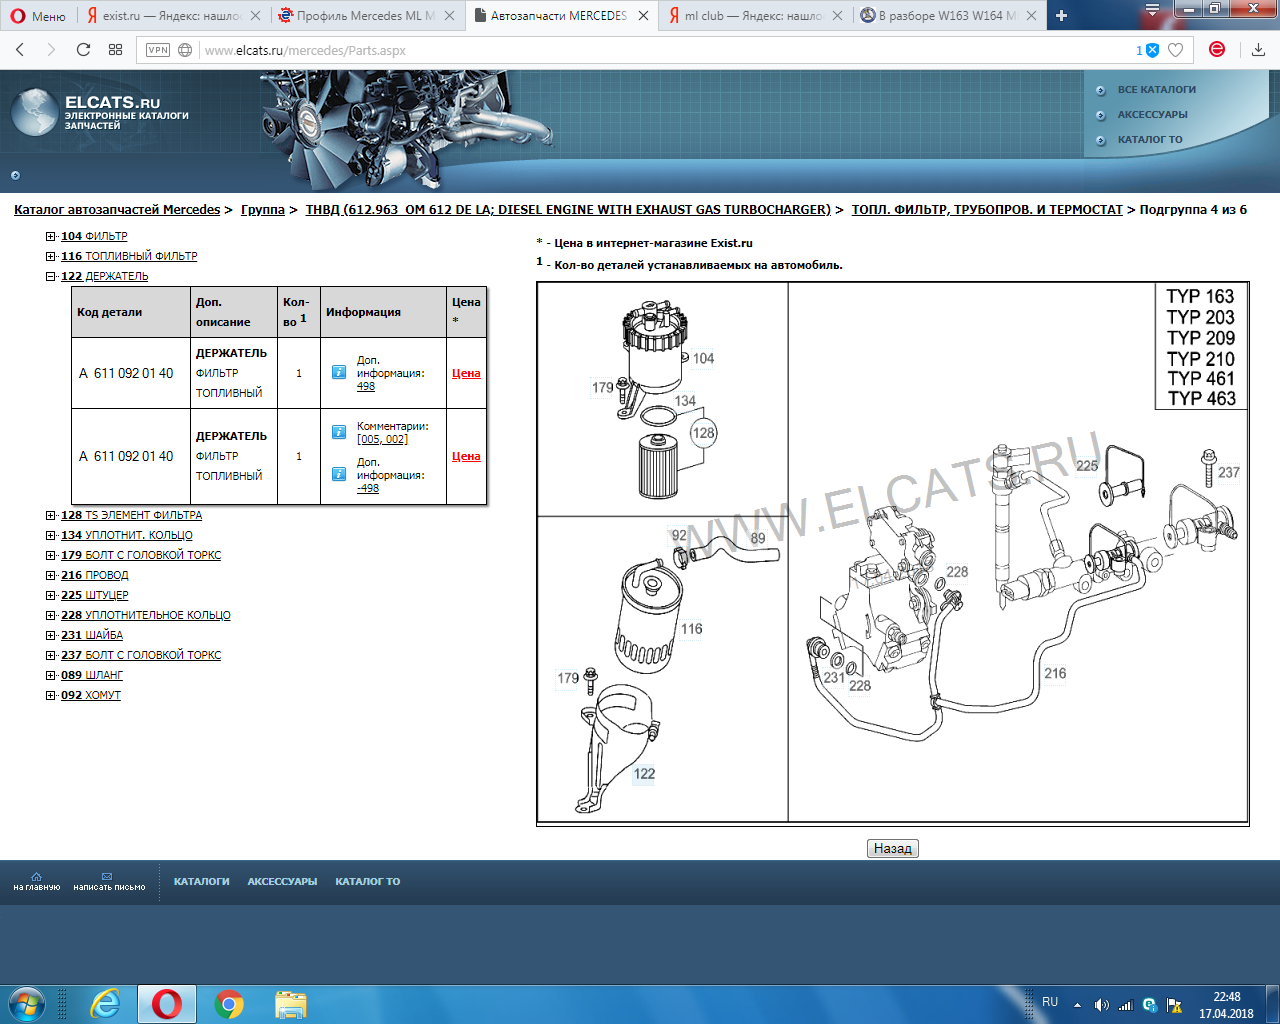This screenshot has width=1280, height=1024.
Task: Open Google Chrome from taskbar
Action: pyautogui.click(x=229, y=1003)
